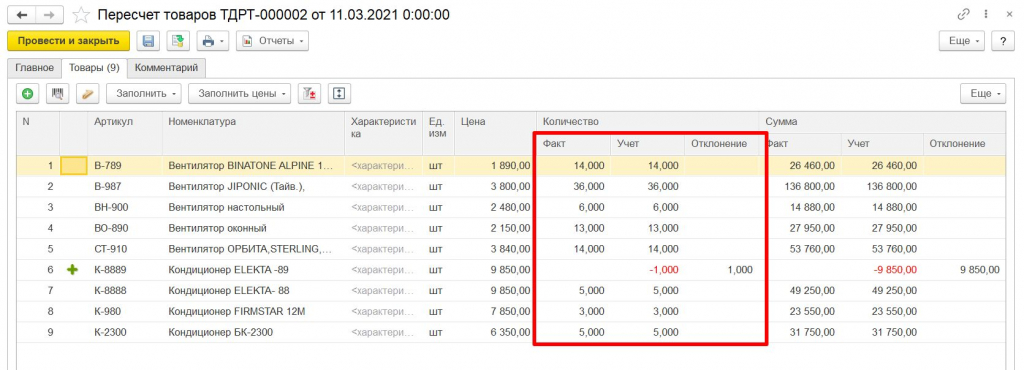This screenshot has width=1024, height=370.
Task: Click price cell 6 350,00
Action: pyautogui.click(x=495, y=332)
